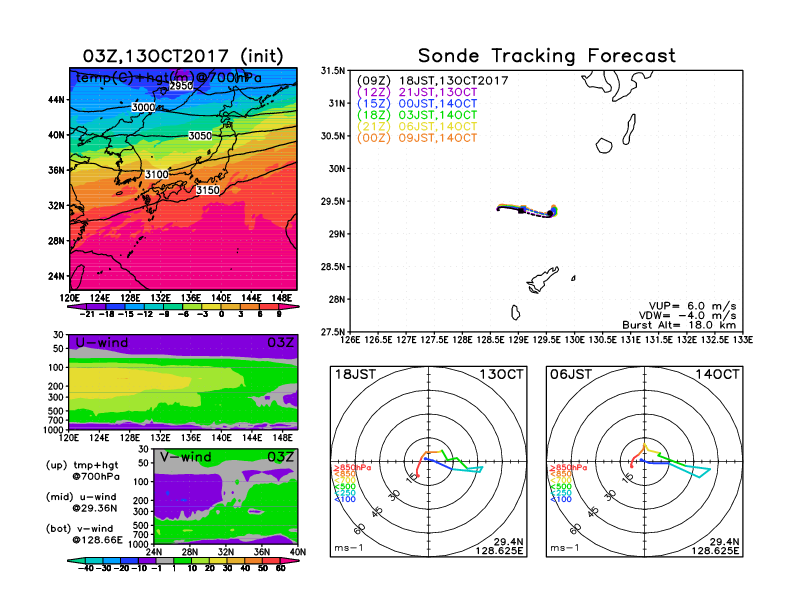This screenshot has height=612, width=792.
Task: Click '03Z' in the V-wind panel
Action: pos(280,457)
